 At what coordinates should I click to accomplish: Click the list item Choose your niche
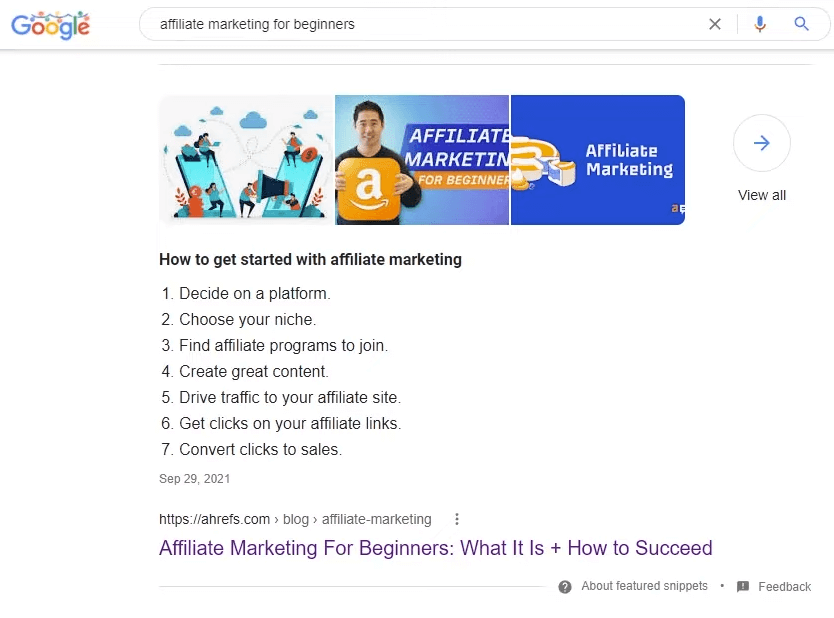click(239, 320)
